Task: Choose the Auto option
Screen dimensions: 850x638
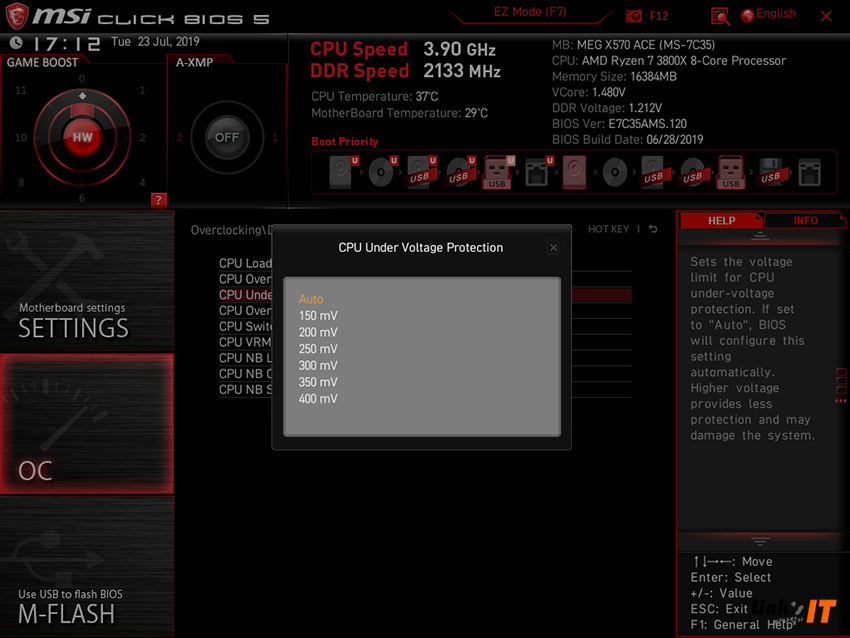Action: (311, 299)
